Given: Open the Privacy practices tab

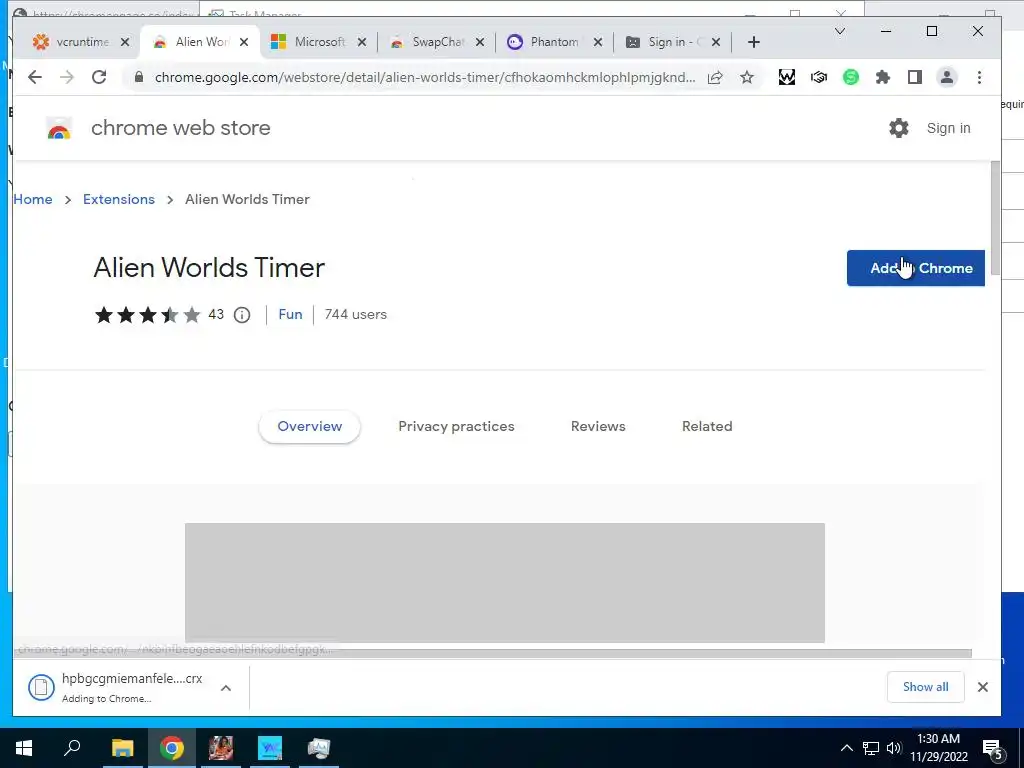Looking at the screenshot, I should (x=456, y=426).
